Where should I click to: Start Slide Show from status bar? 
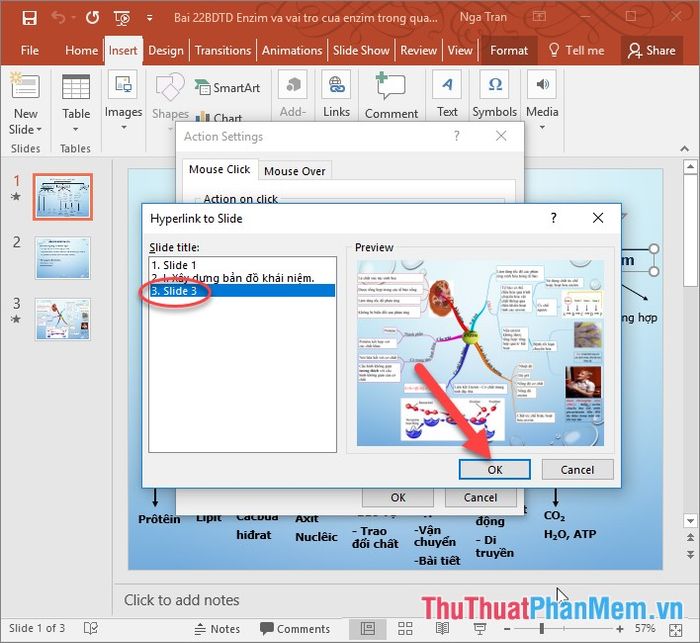click(x=480, y=629)
